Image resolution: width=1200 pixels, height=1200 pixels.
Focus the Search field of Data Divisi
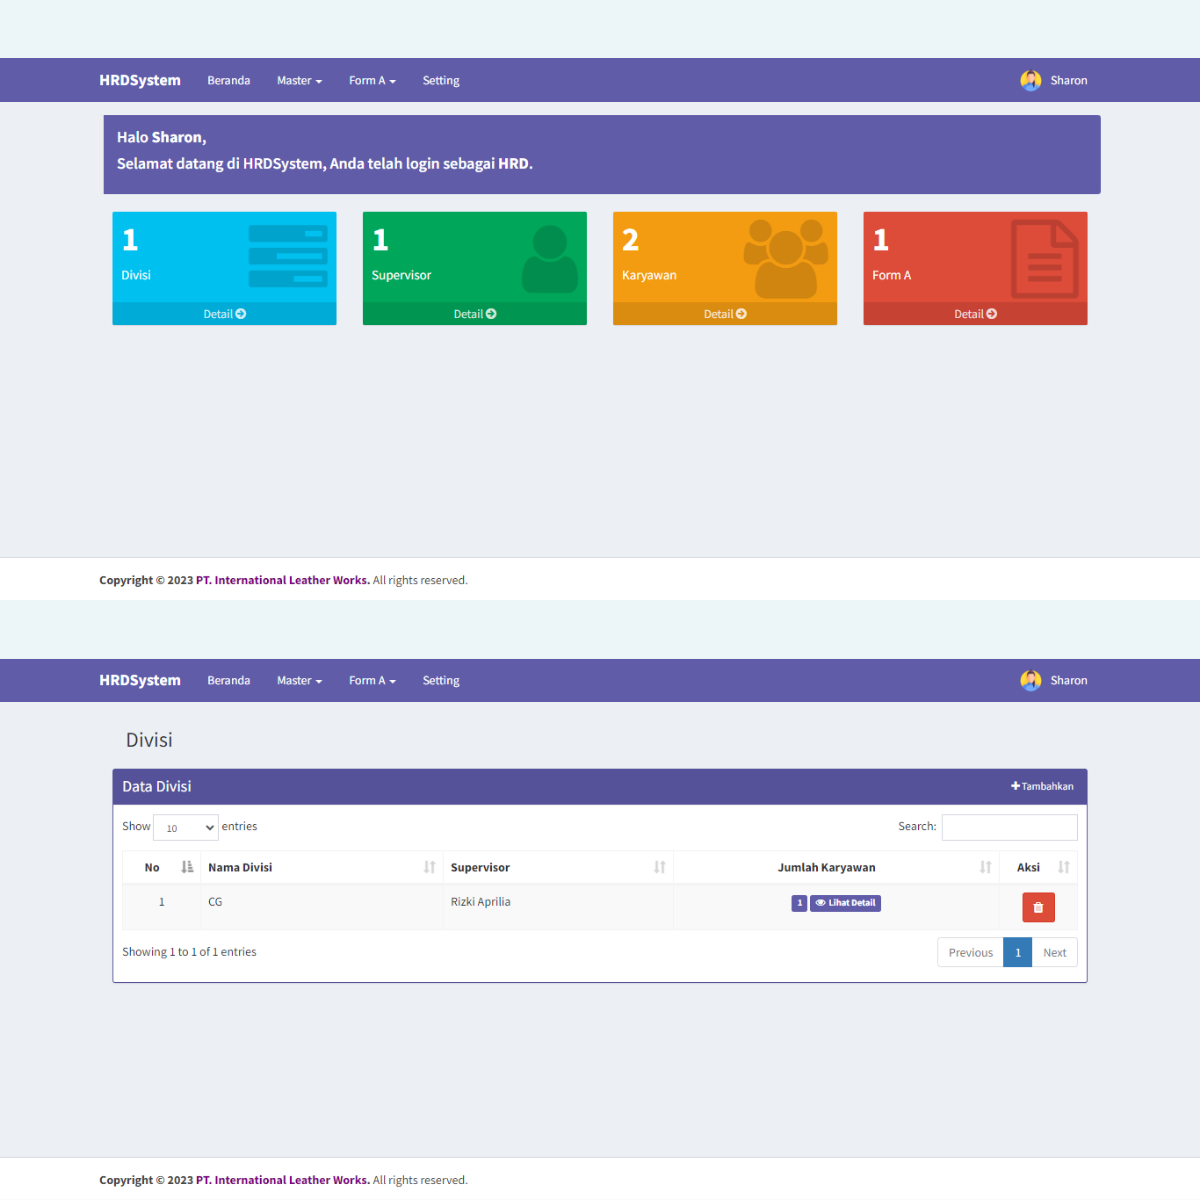pos(1010,827)
